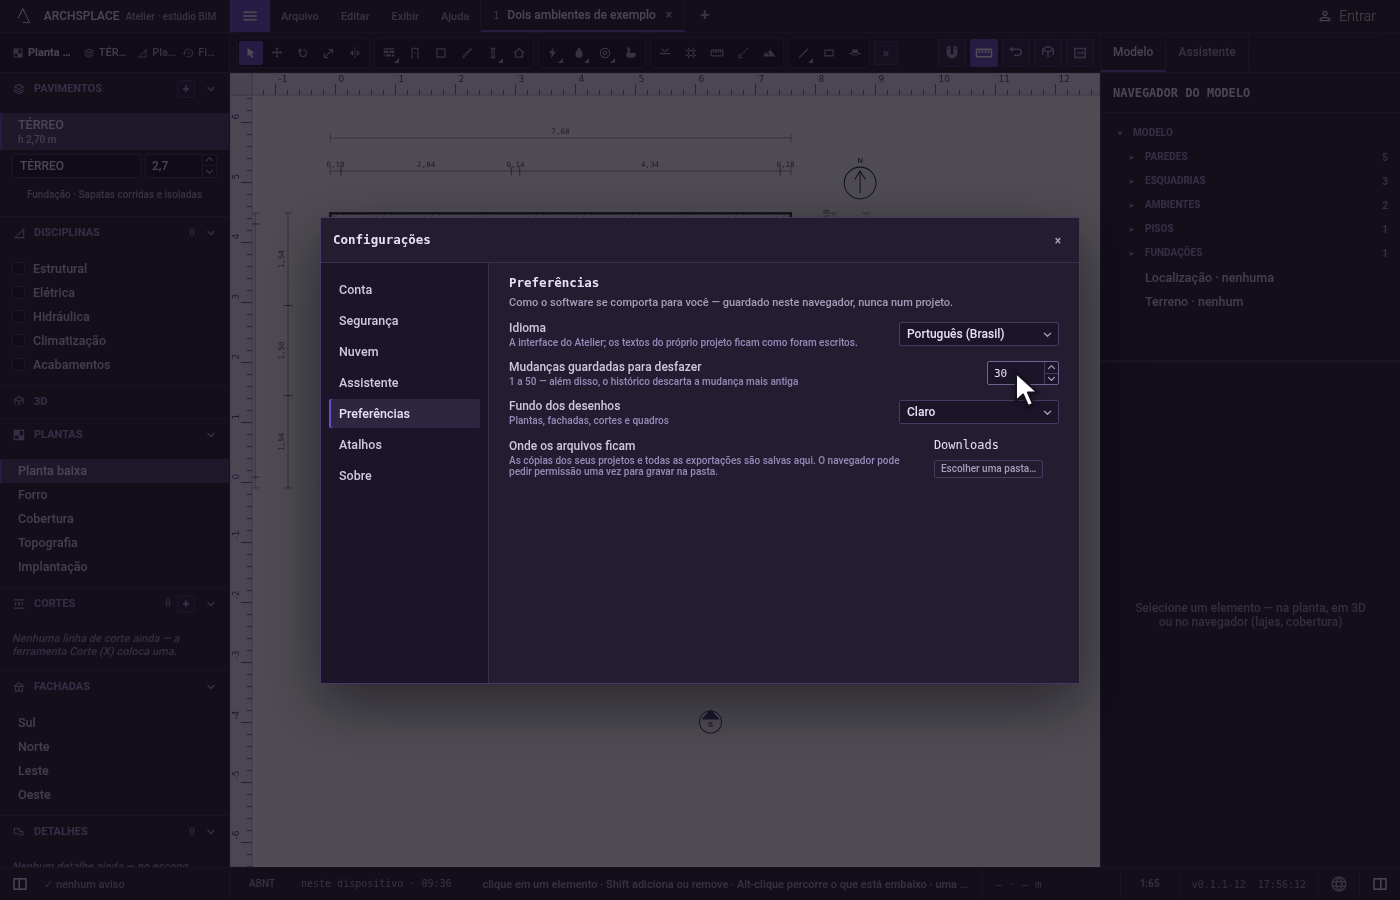Choose the rotate tool in the toolbar

coord(302,53)
